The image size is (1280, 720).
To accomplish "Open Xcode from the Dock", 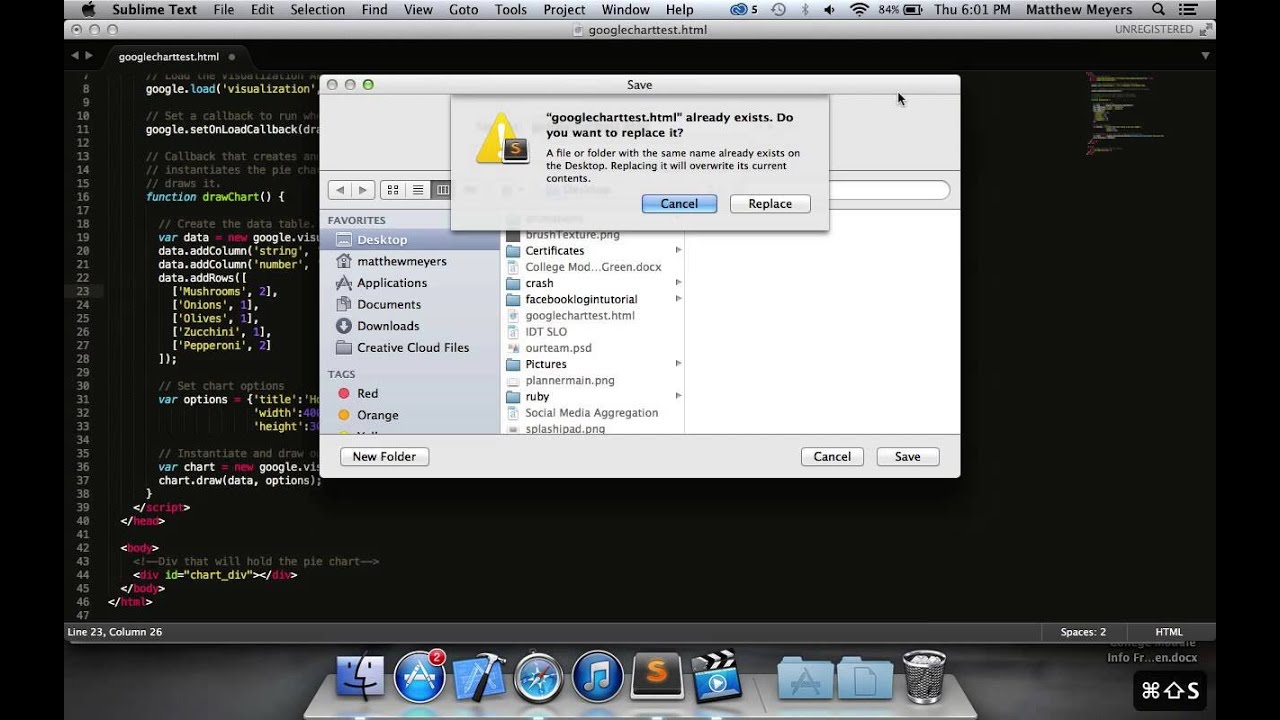I will [479, 677].
